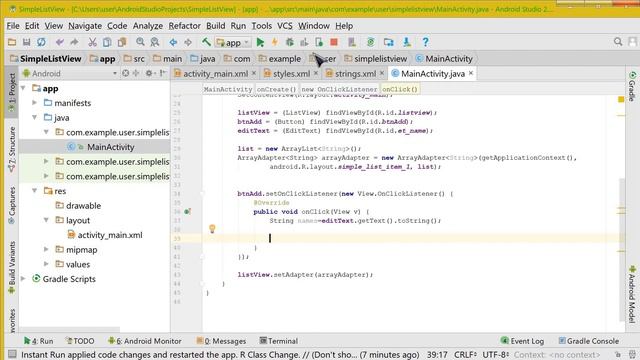Click the collapse all icon in project panel

[136, 73]
